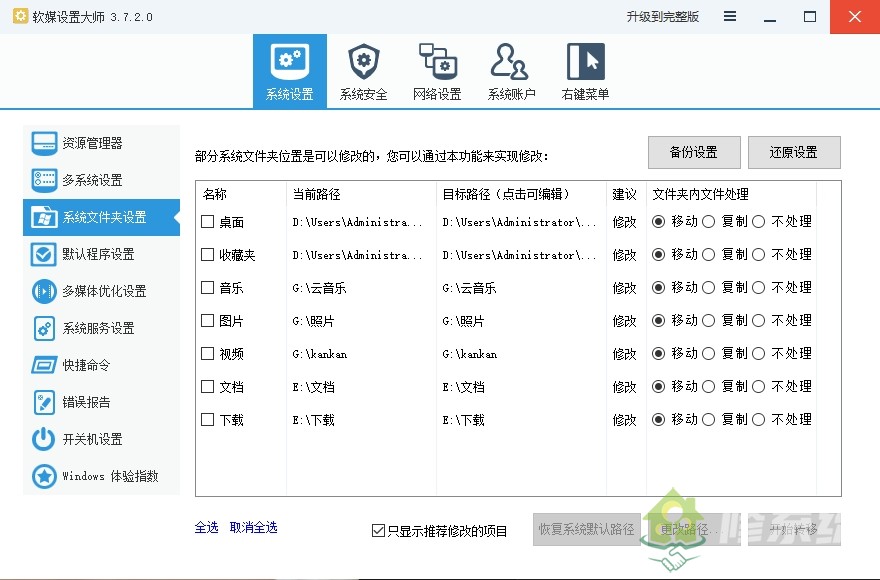Viewport: 880px width, 580px height.
Task: Check the 桌面 folder checkbox
Action: [208, 222]
